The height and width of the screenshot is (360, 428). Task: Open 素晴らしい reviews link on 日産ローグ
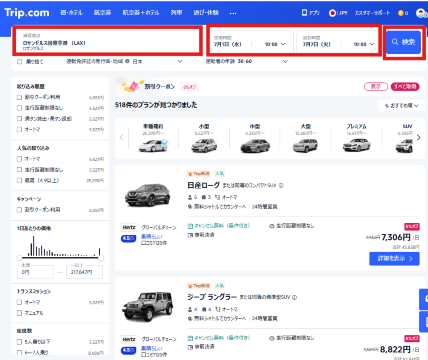pos(152,236)
